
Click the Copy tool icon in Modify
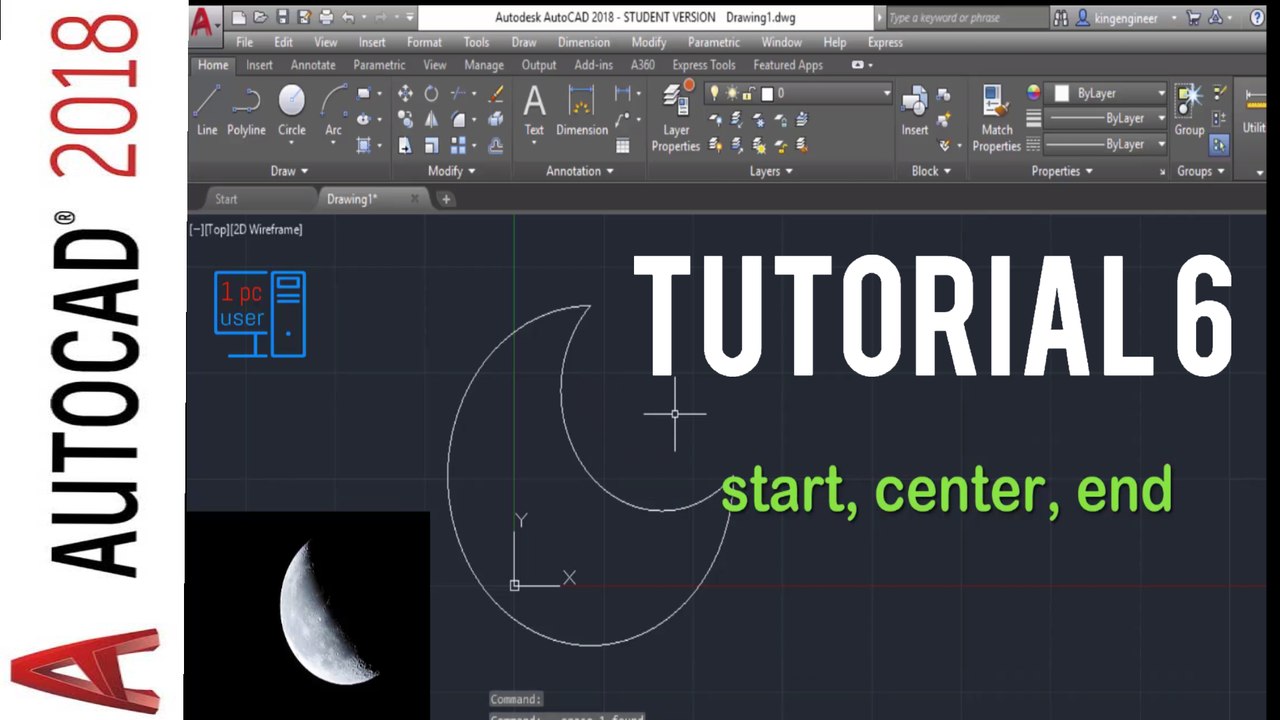405,119
